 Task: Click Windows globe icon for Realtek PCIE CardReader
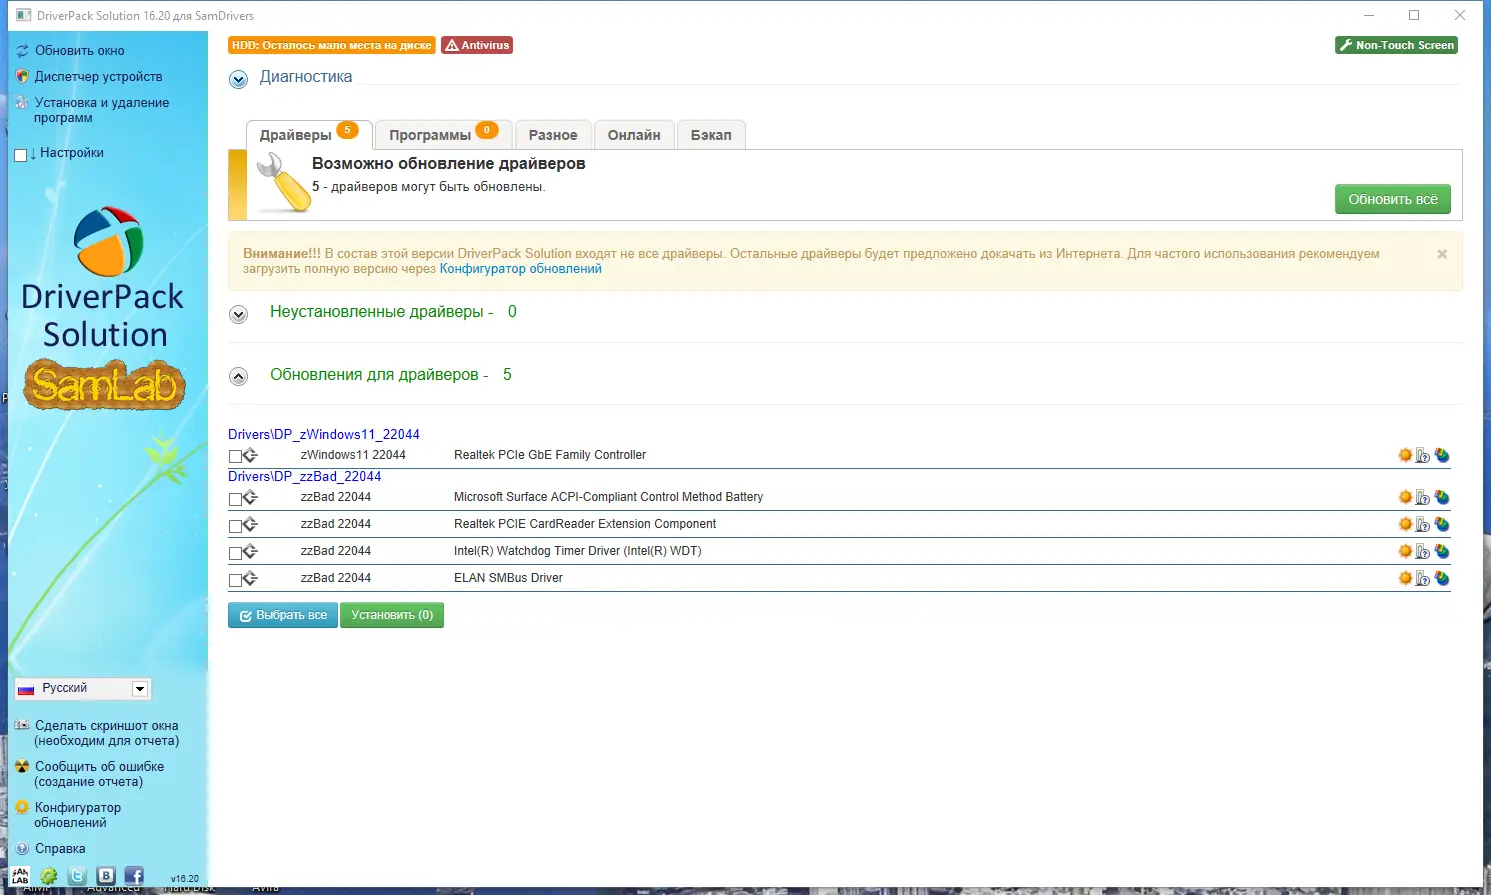pos(1442,524)
